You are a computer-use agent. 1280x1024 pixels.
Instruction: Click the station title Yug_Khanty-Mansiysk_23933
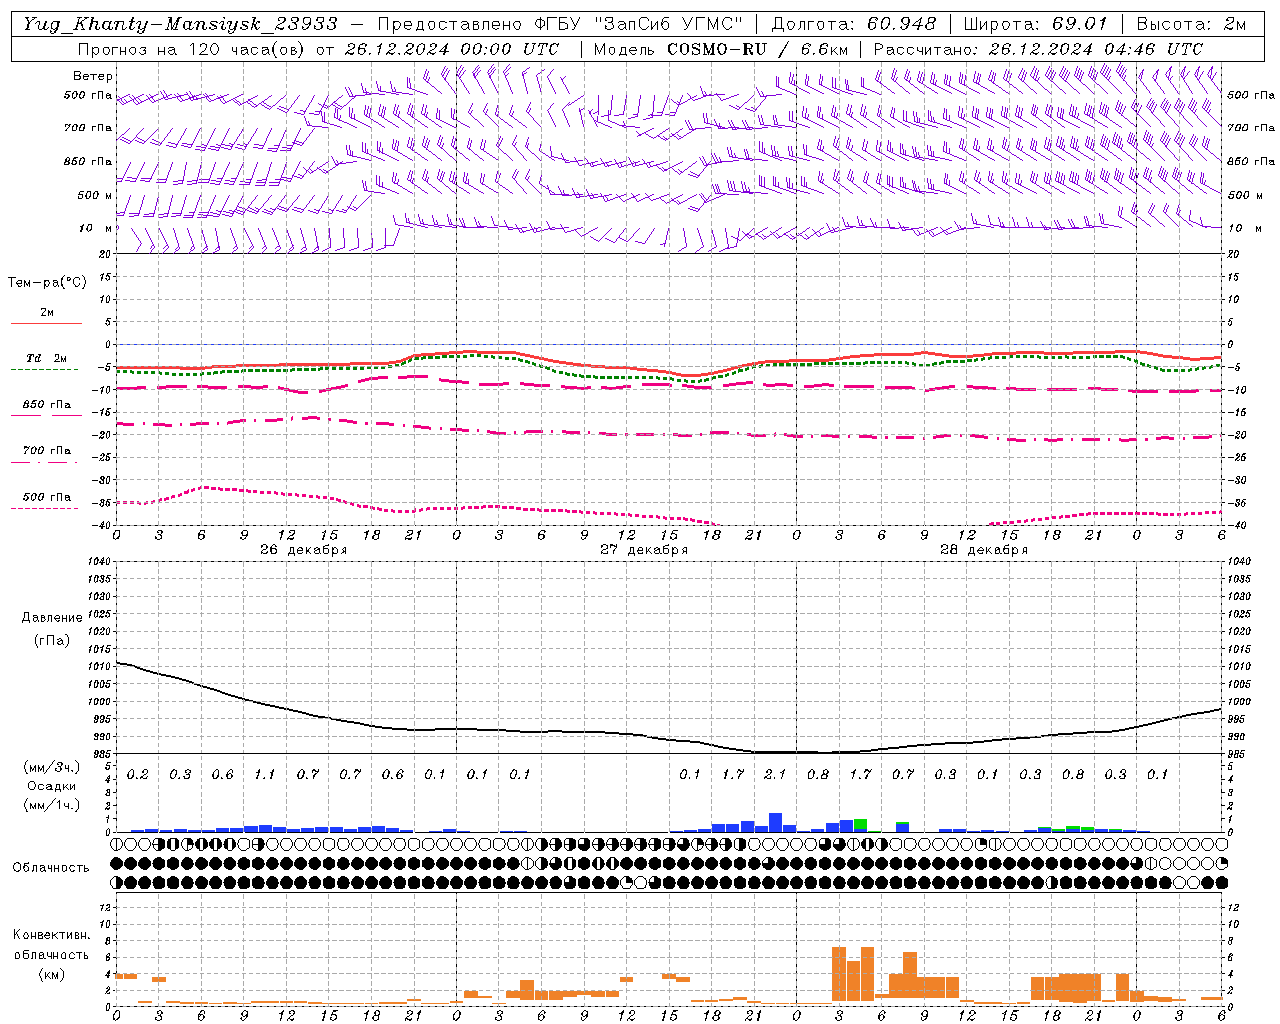point(180,24)
